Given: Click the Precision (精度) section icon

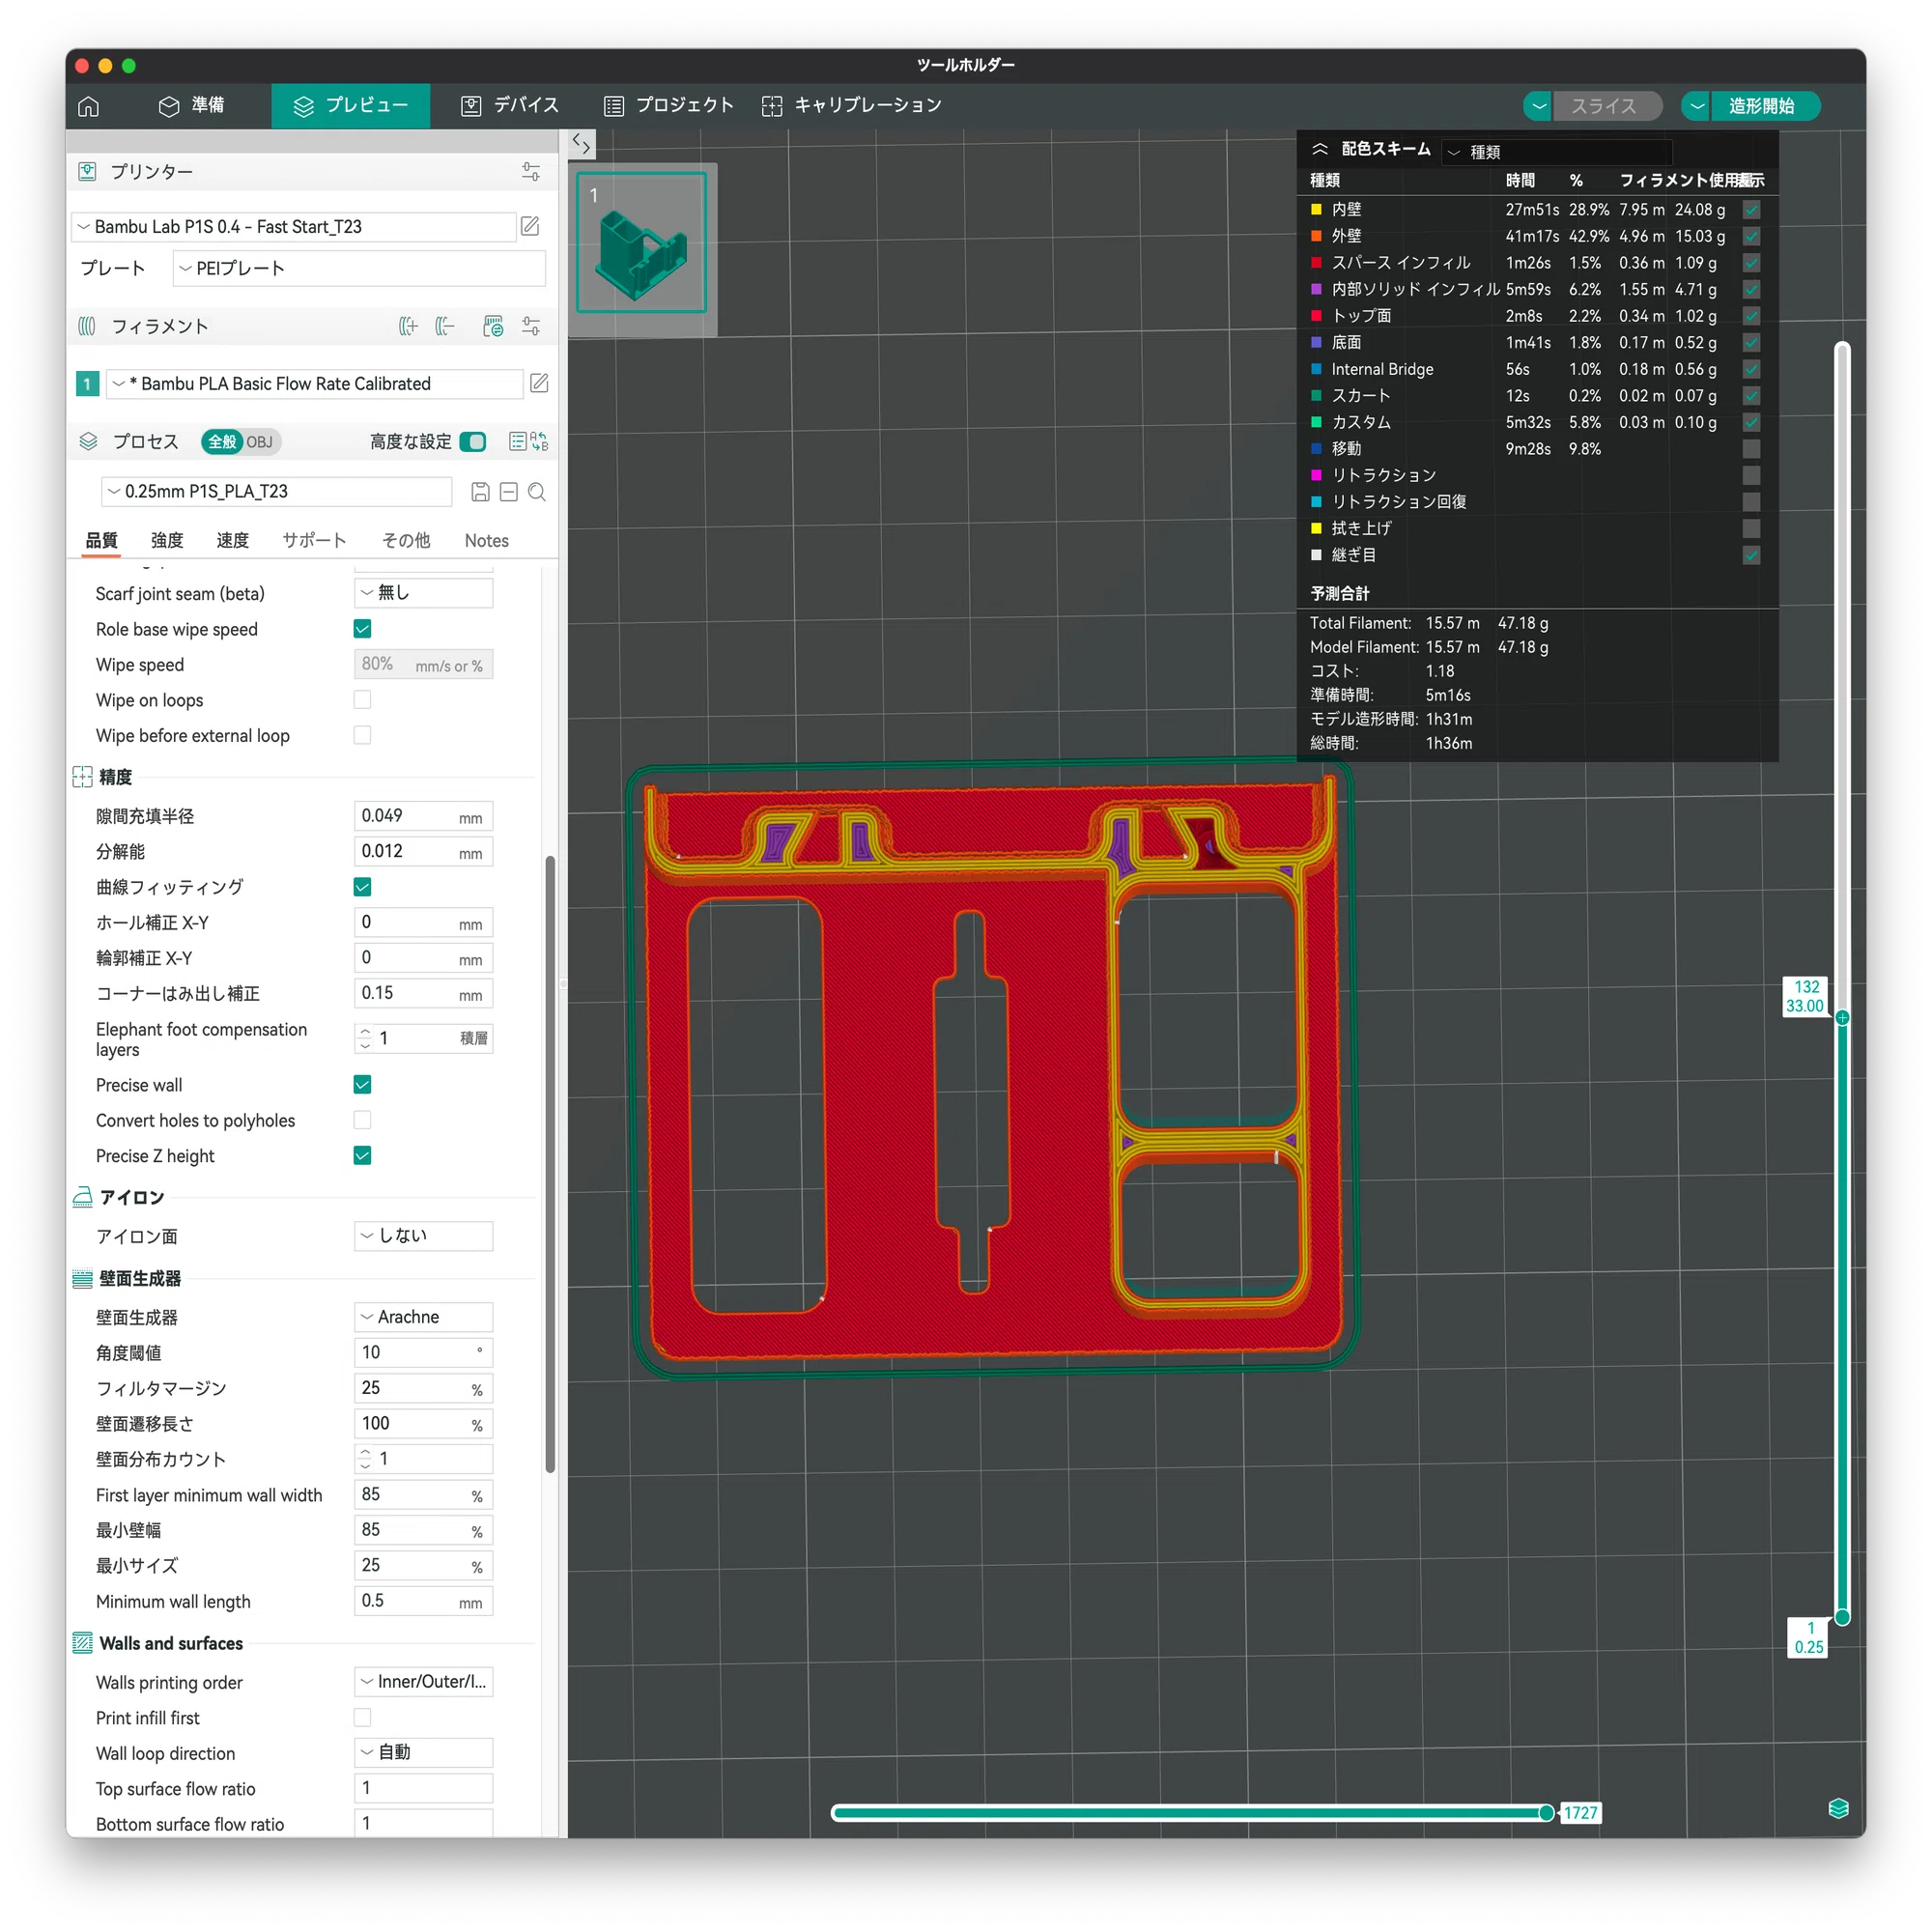Looking at the screenshot, I should (83, 777).
